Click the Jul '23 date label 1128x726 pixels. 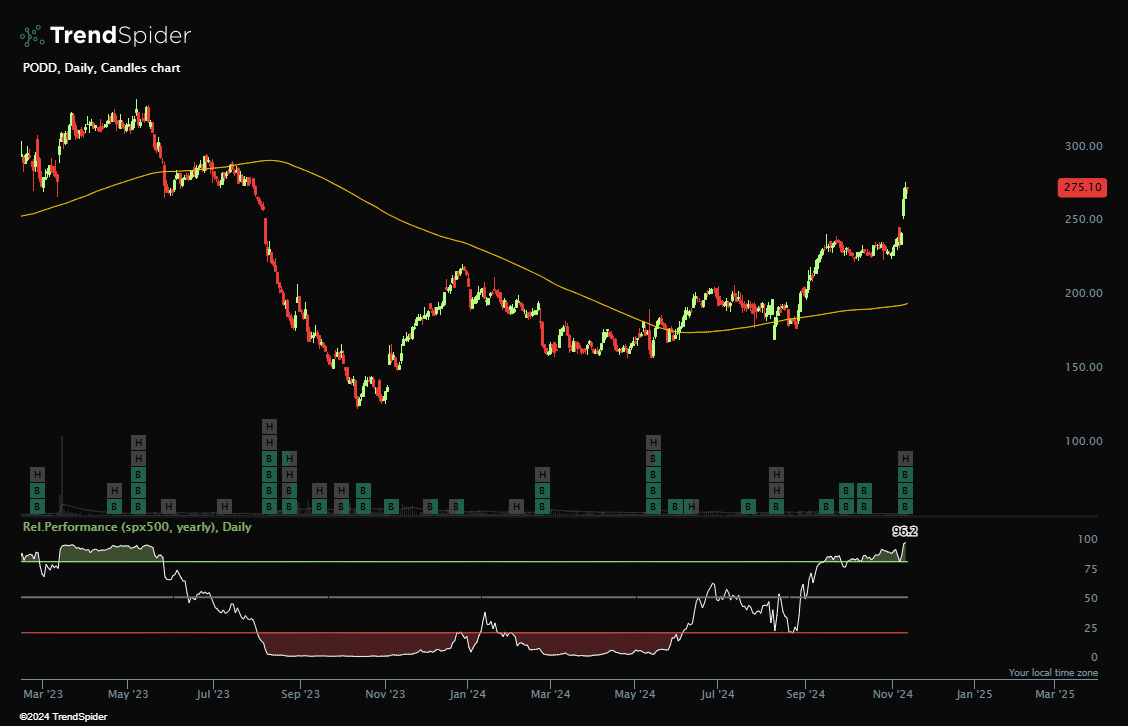pos(213,694)
